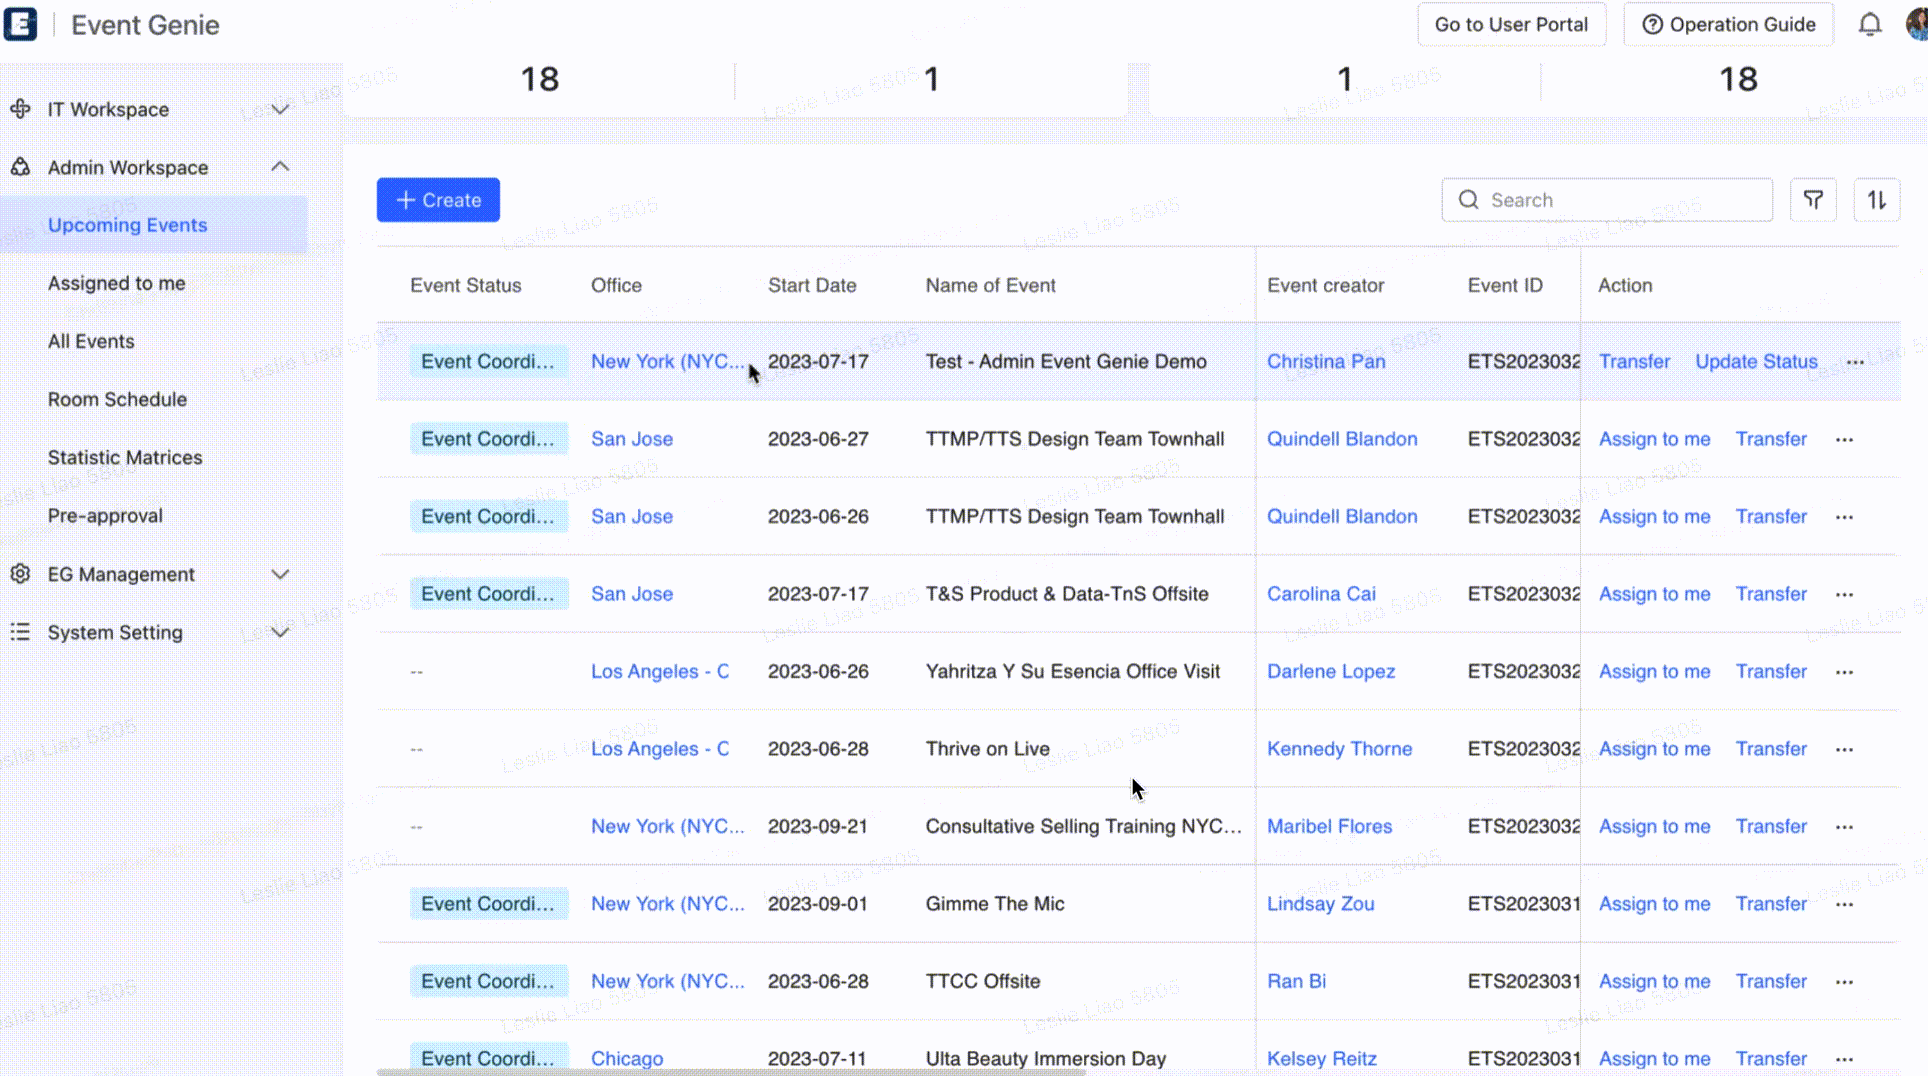The image size is (1928, 1076).
Task: Open Room Schedule page
Action: (x=117, y=399)
